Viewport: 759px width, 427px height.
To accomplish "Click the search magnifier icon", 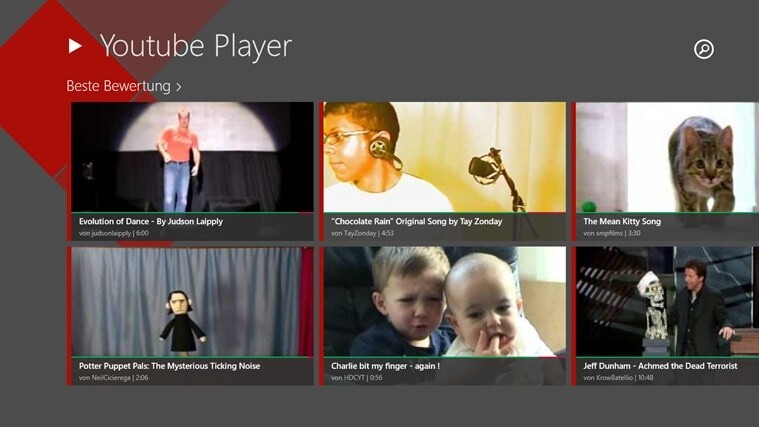I will pos(703,49).
